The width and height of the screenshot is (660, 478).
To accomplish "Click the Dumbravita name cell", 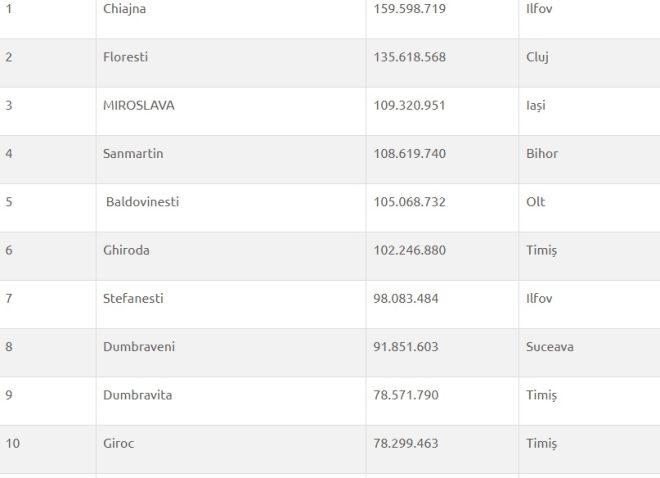I will (138, 395).
